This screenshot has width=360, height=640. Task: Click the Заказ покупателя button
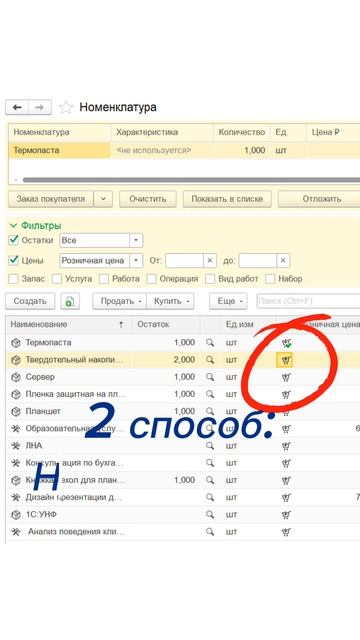[x=51, y=199]
